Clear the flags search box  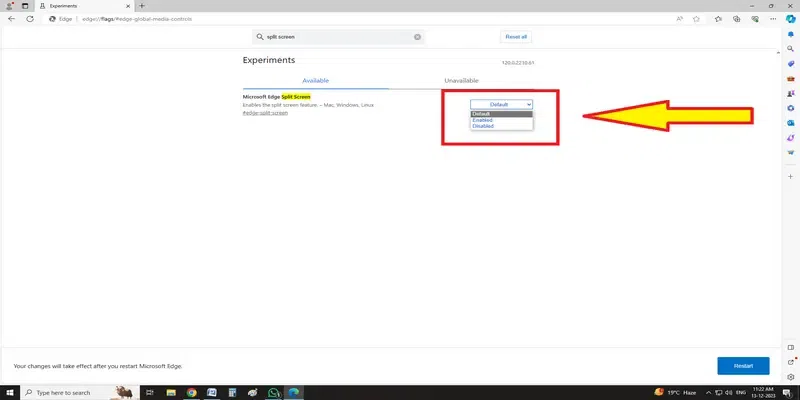click(417, 37)
